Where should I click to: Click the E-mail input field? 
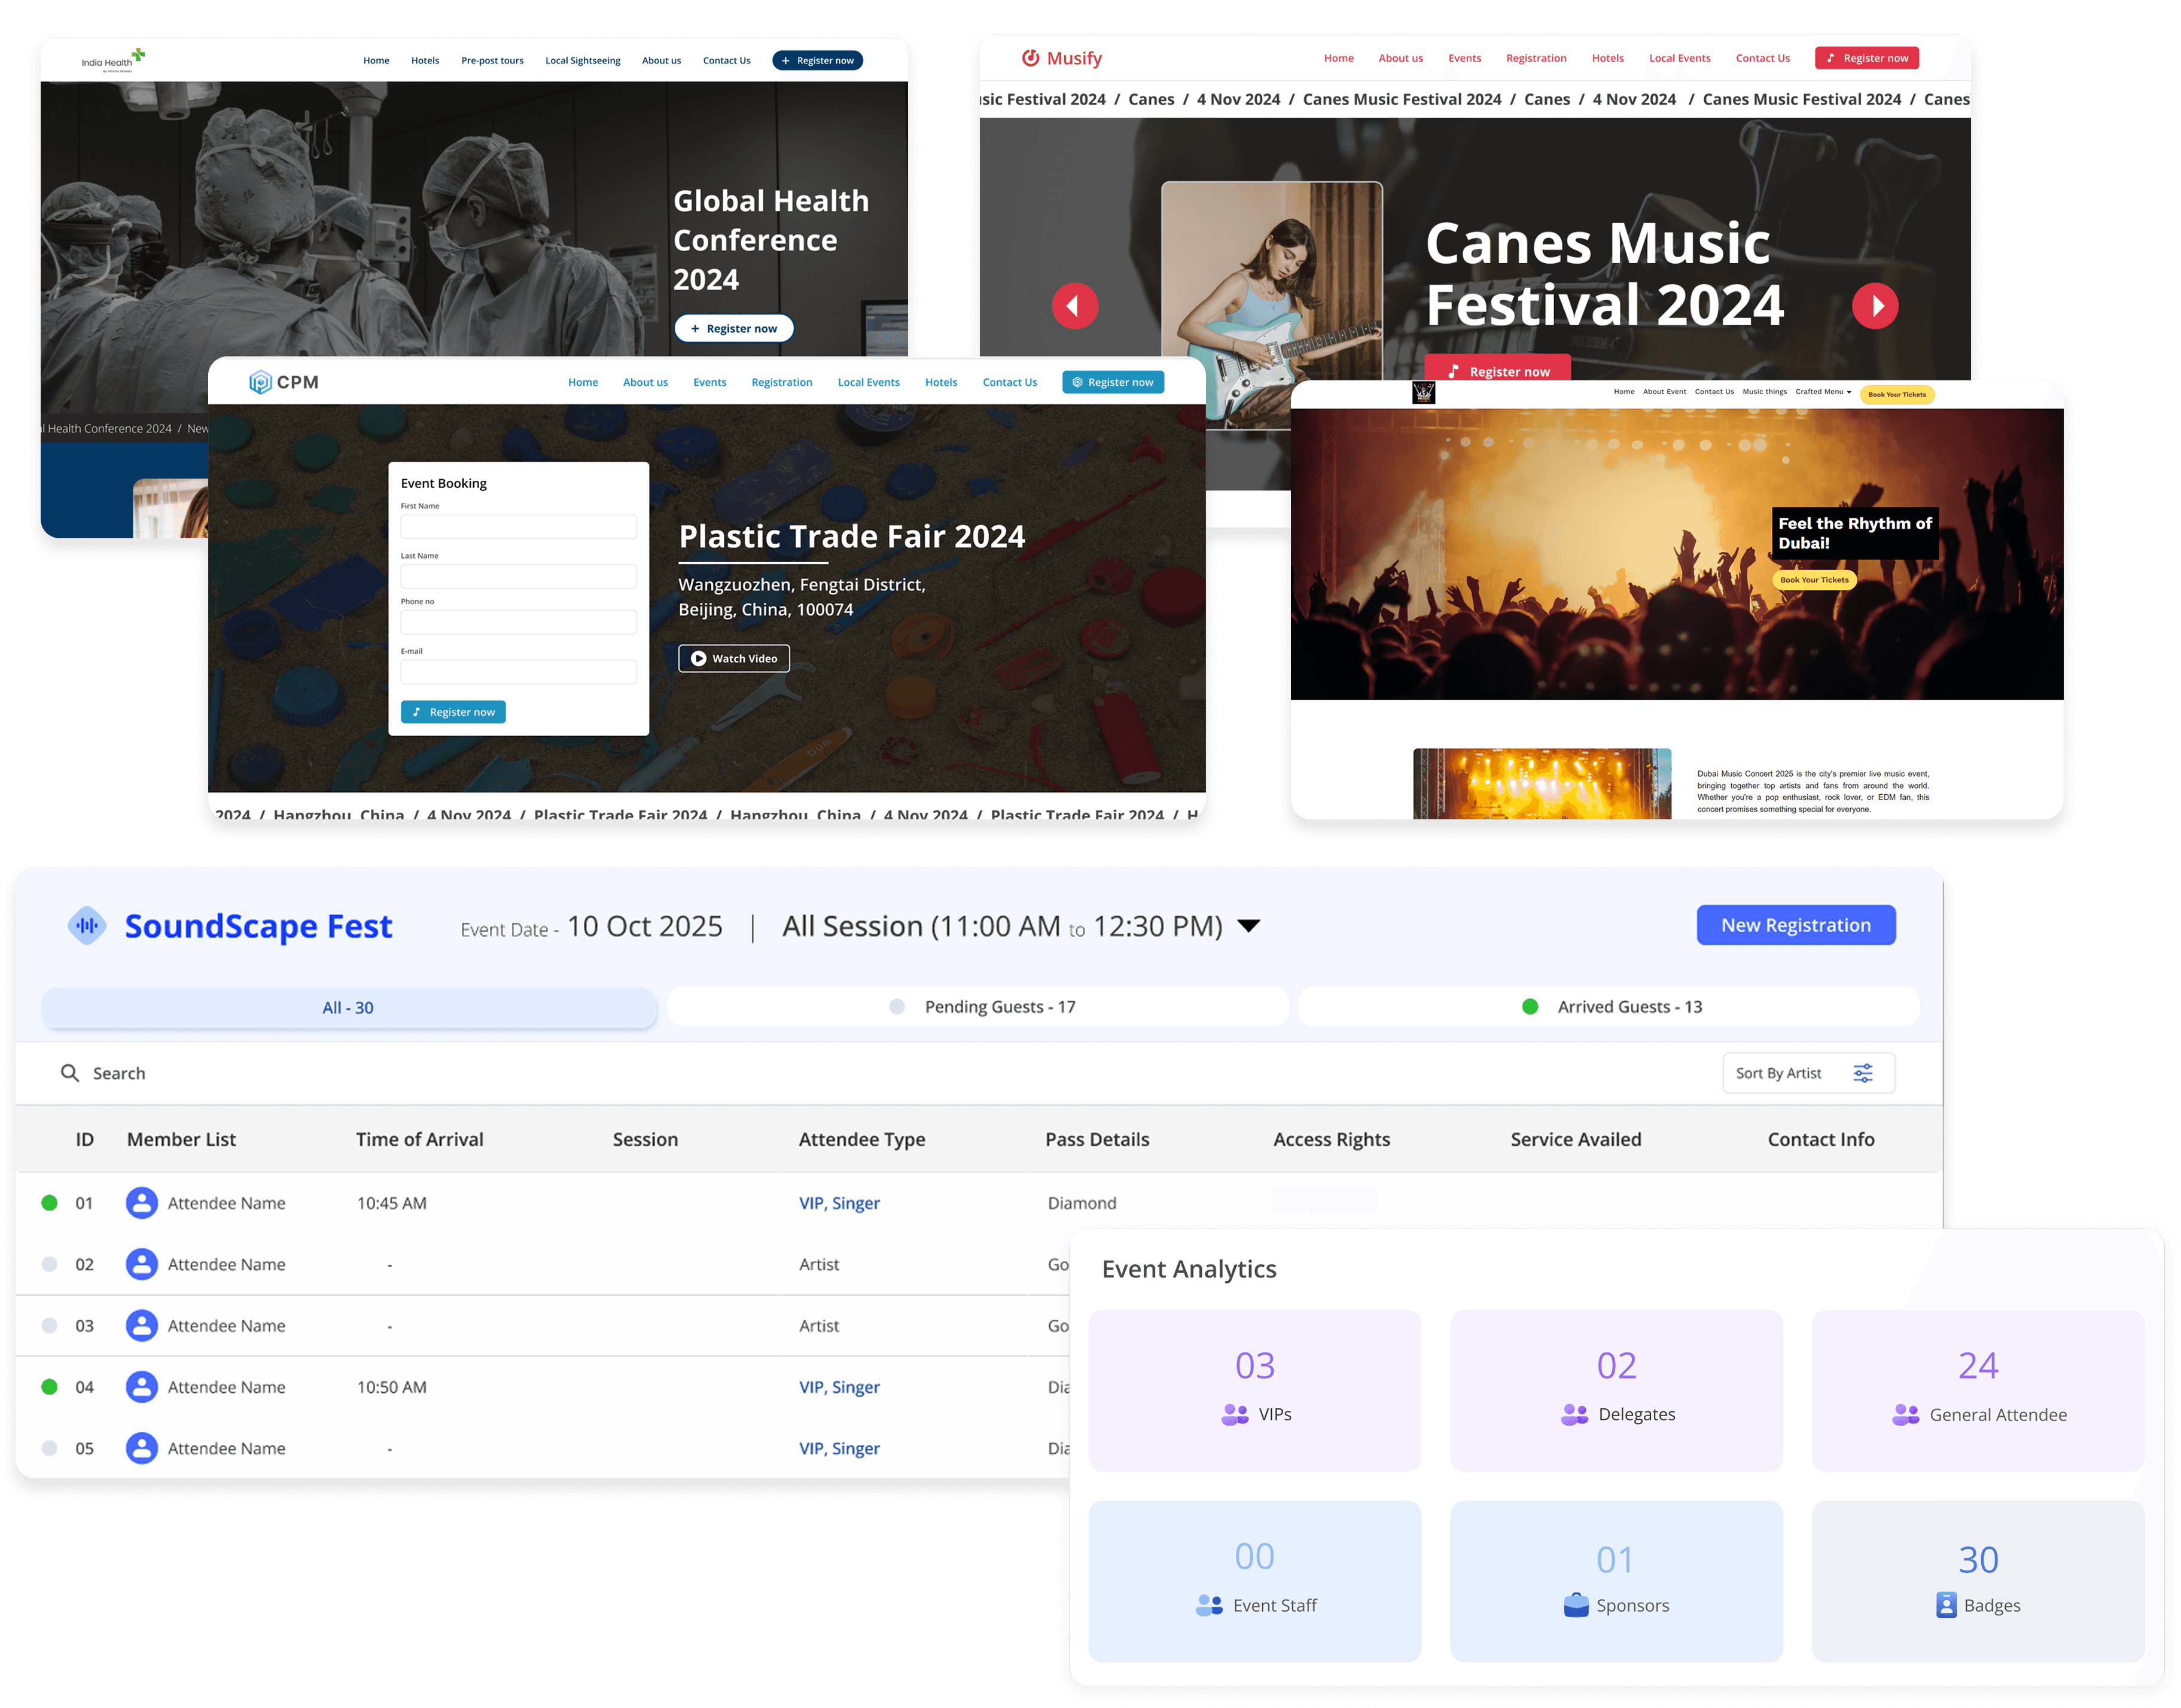[x=518, y=672]
